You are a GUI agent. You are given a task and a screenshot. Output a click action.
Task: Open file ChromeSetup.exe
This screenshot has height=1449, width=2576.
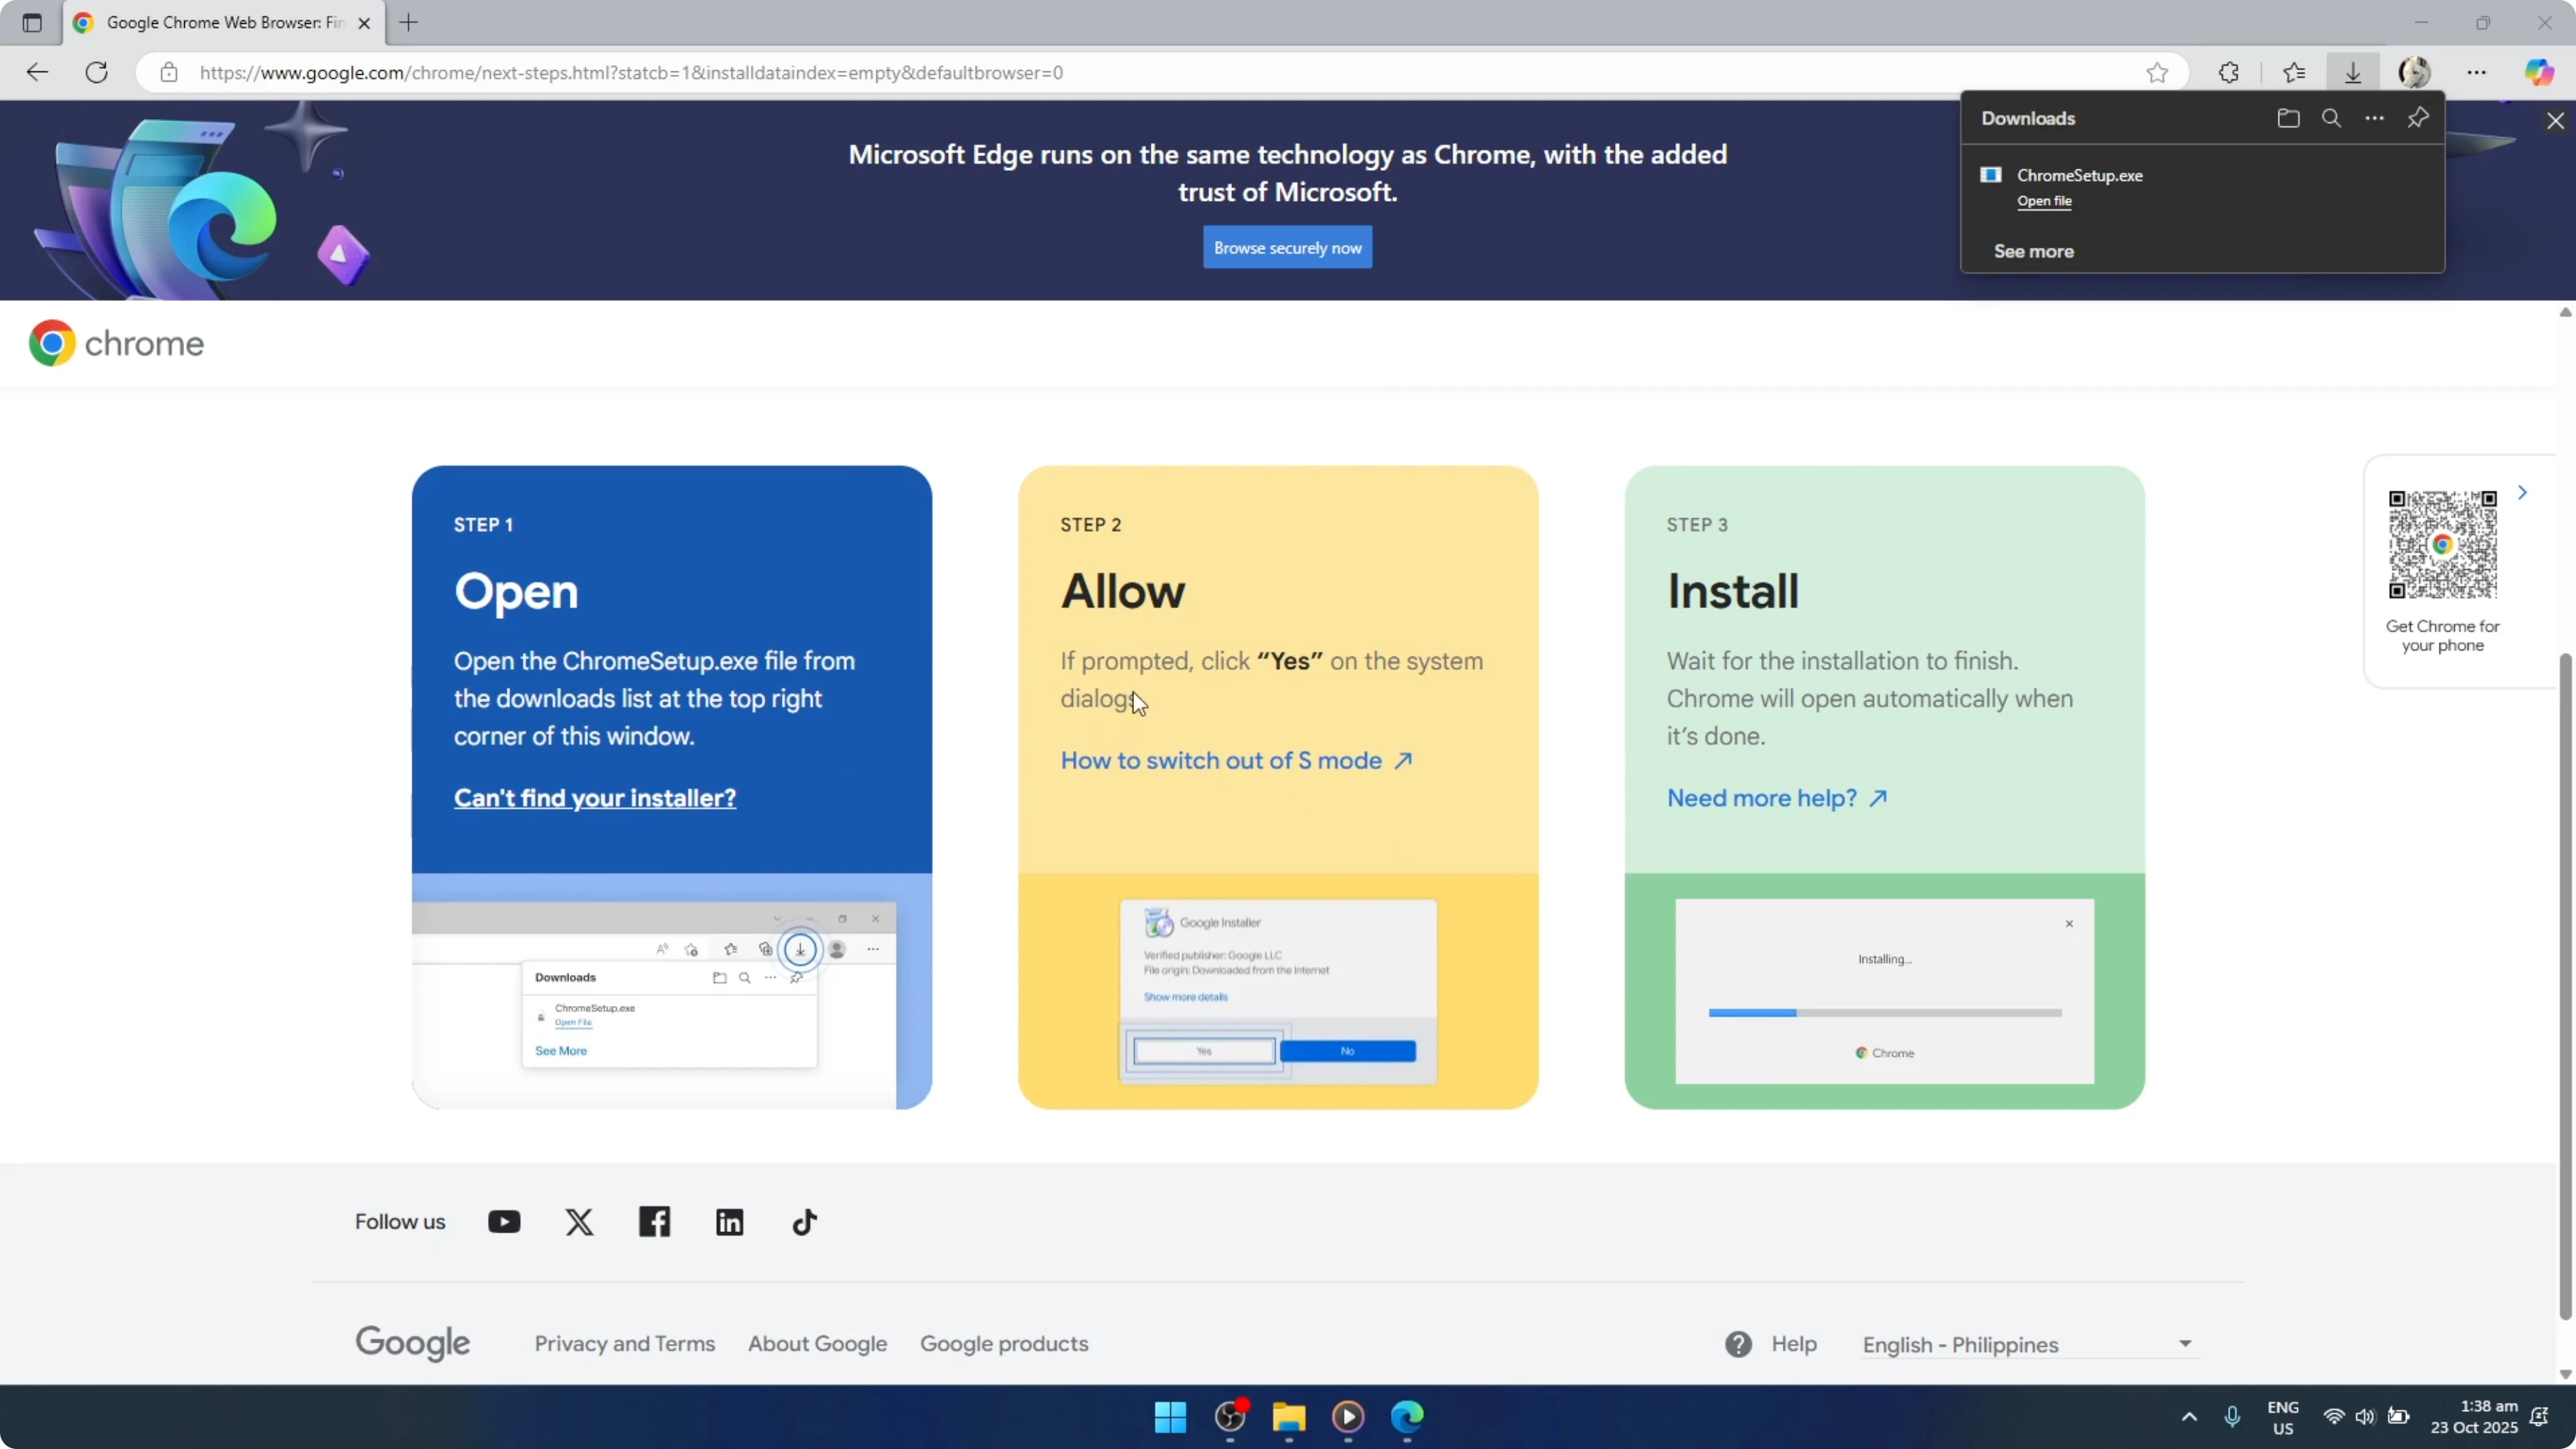click(2044, 201)
